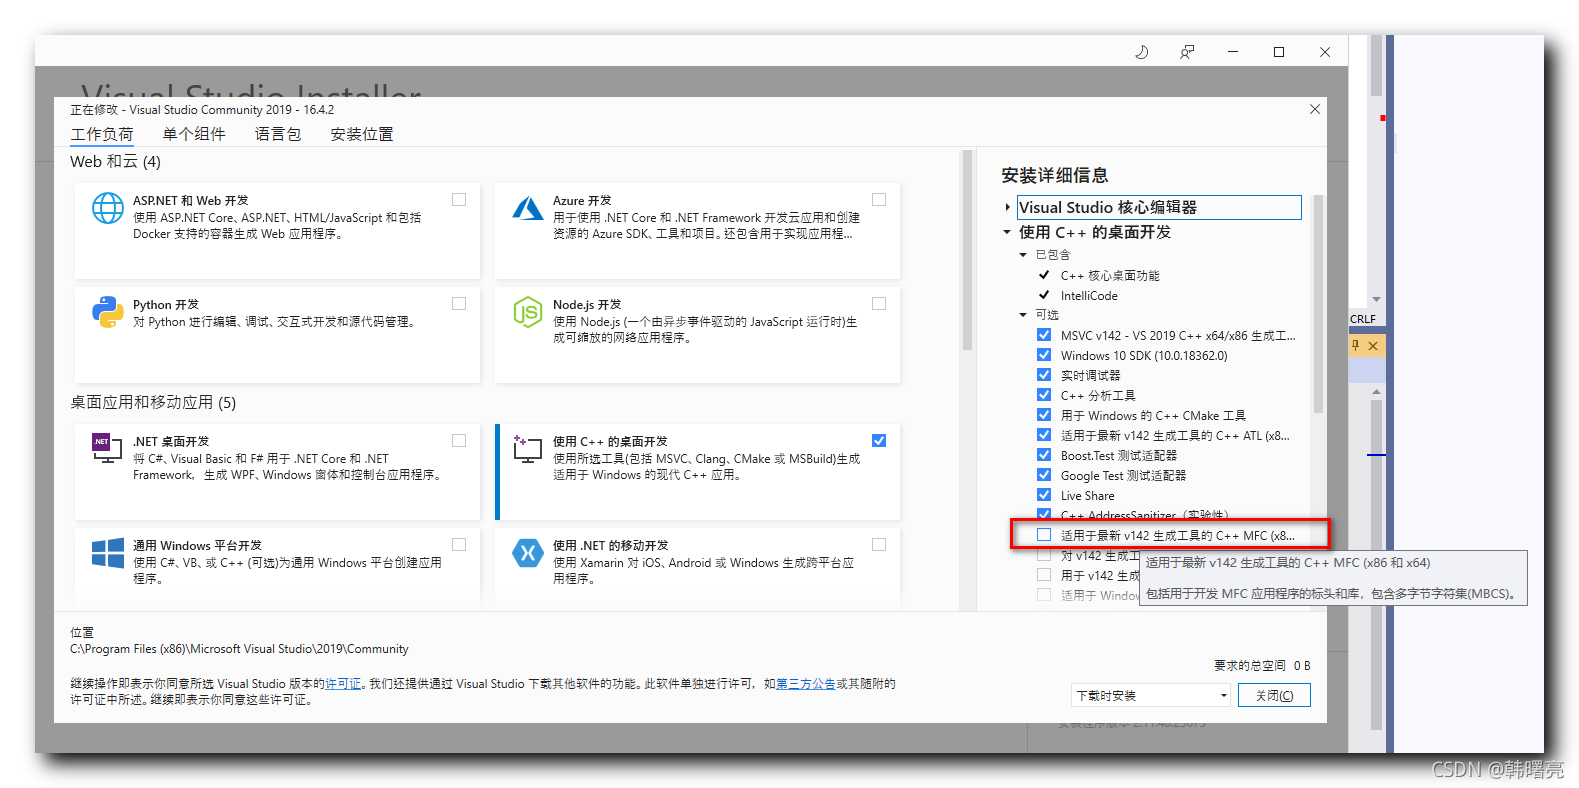
Task: Click Desktop and Mobile applications (5) heading
Action: (153, 403)
